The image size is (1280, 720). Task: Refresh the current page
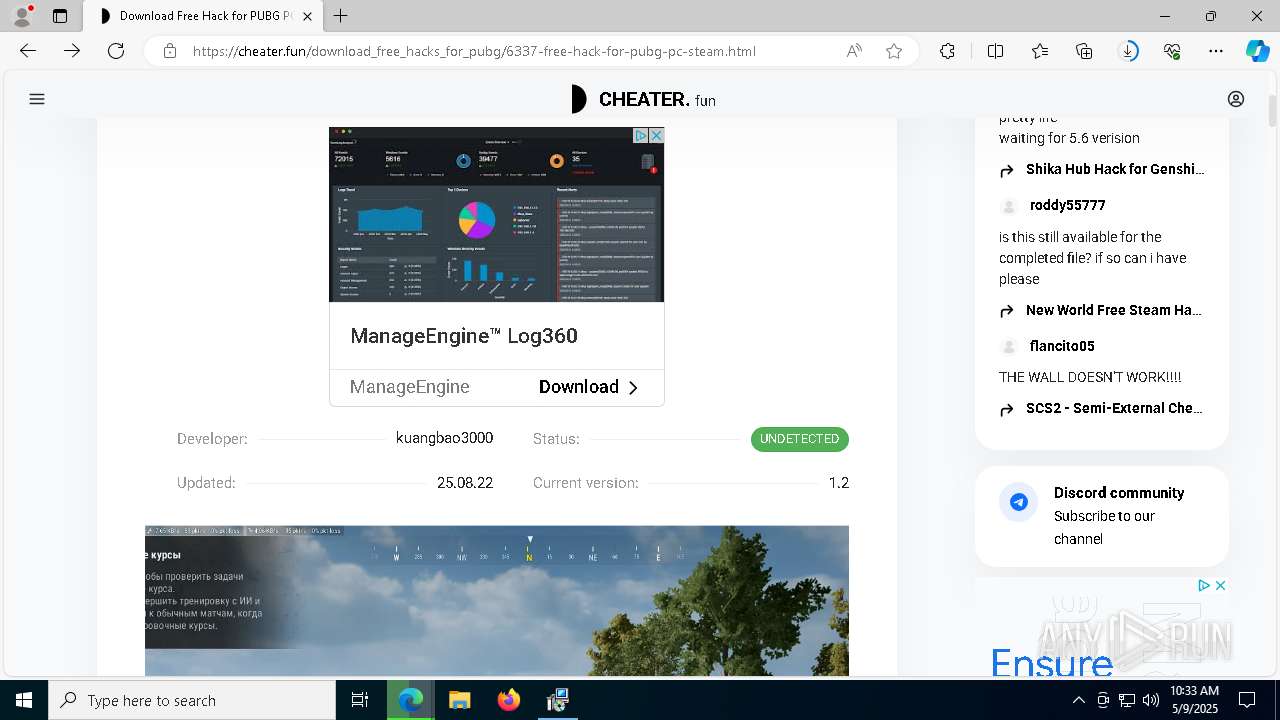[x=116, y=51]
